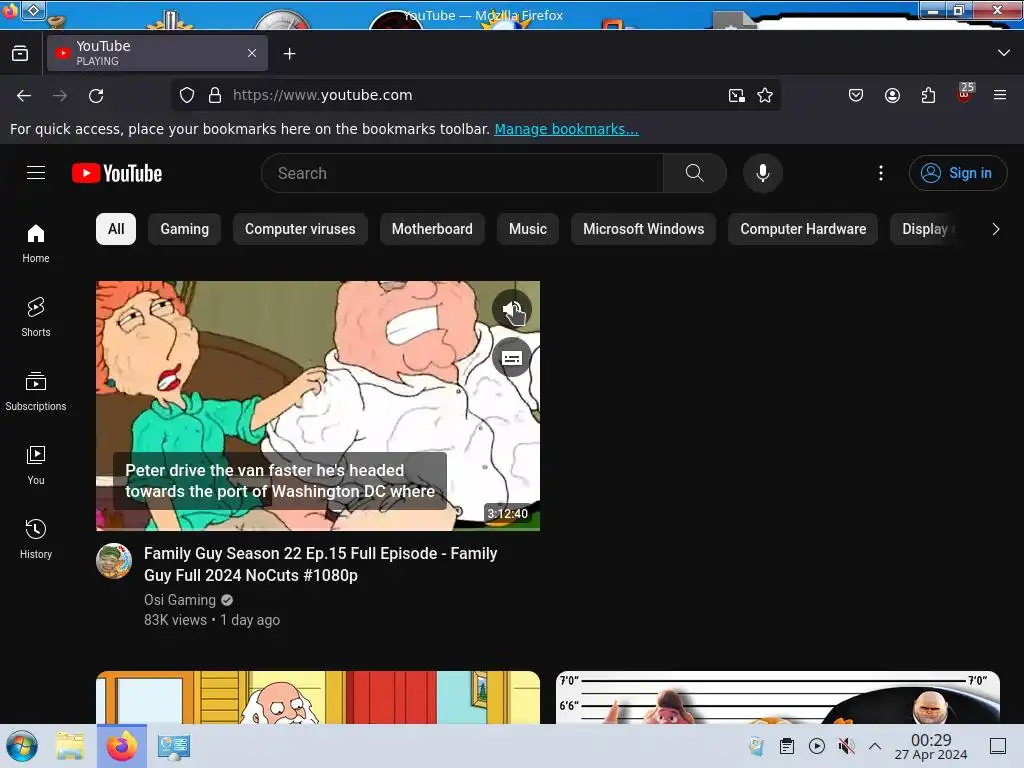Select the Motherboard filter chip

pyautogui.click(x=432, y=229)
